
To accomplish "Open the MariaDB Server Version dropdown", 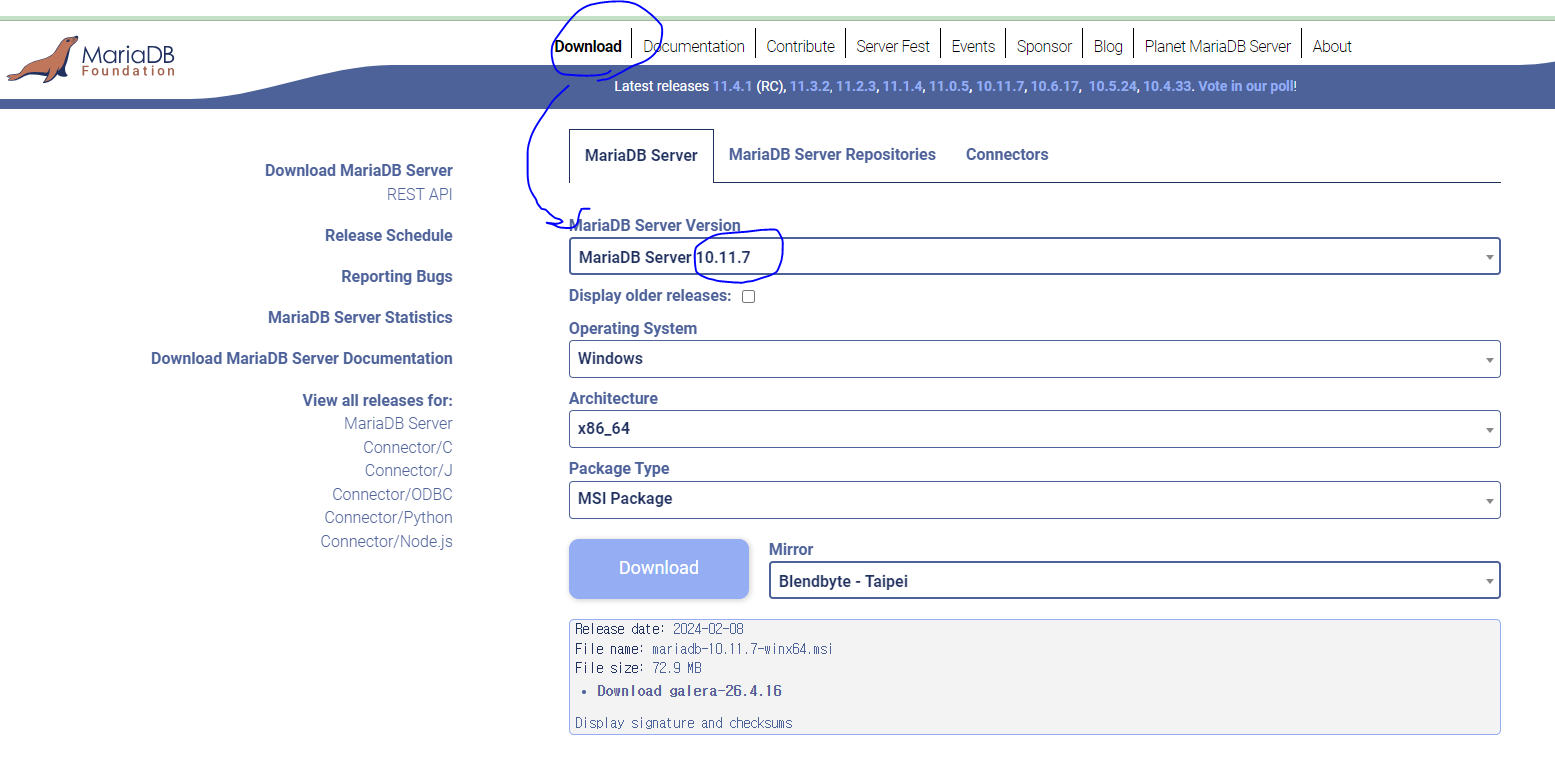I will tap(1034, 256).
